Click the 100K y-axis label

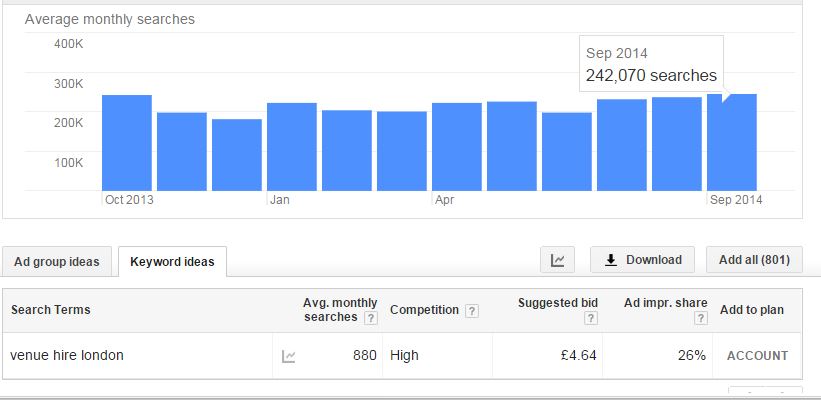click(69, 163)
